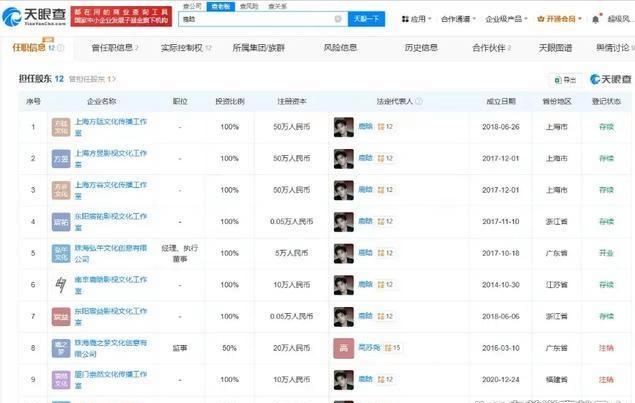The height and width of the screenshot is (403, 635).
Task: Click company logo in row 1 dated 2018-06-26
Action: 61,127
